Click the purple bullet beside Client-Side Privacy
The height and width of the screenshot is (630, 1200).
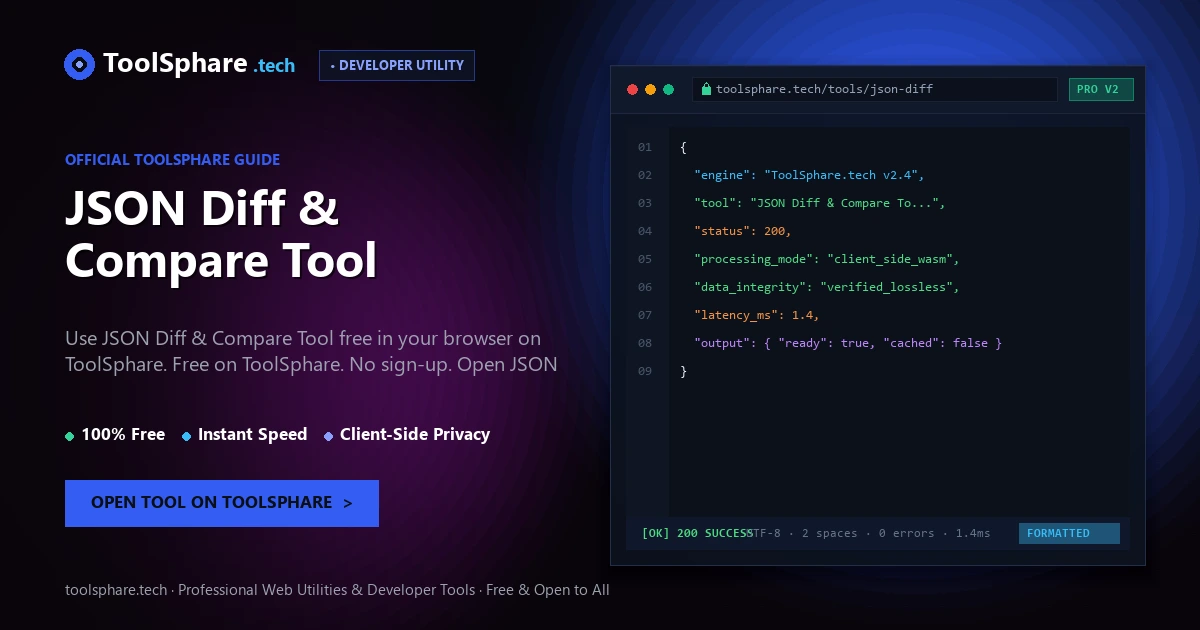tap(329, 436)
